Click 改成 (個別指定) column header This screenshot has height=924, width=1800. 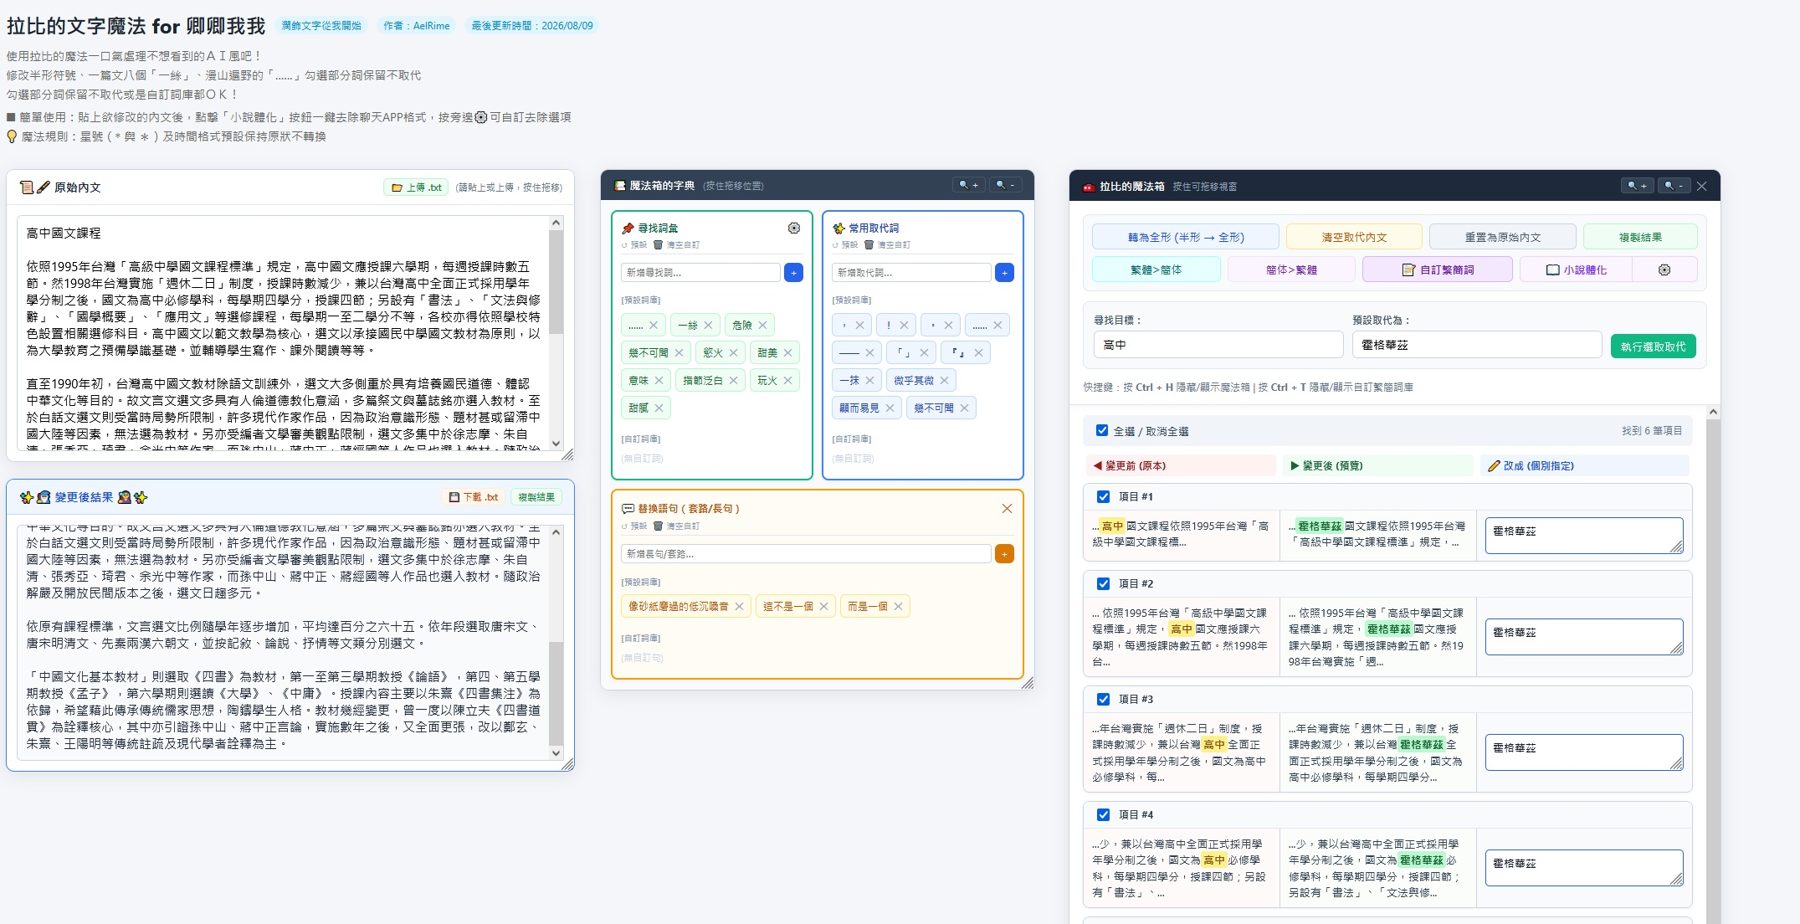1585,465
